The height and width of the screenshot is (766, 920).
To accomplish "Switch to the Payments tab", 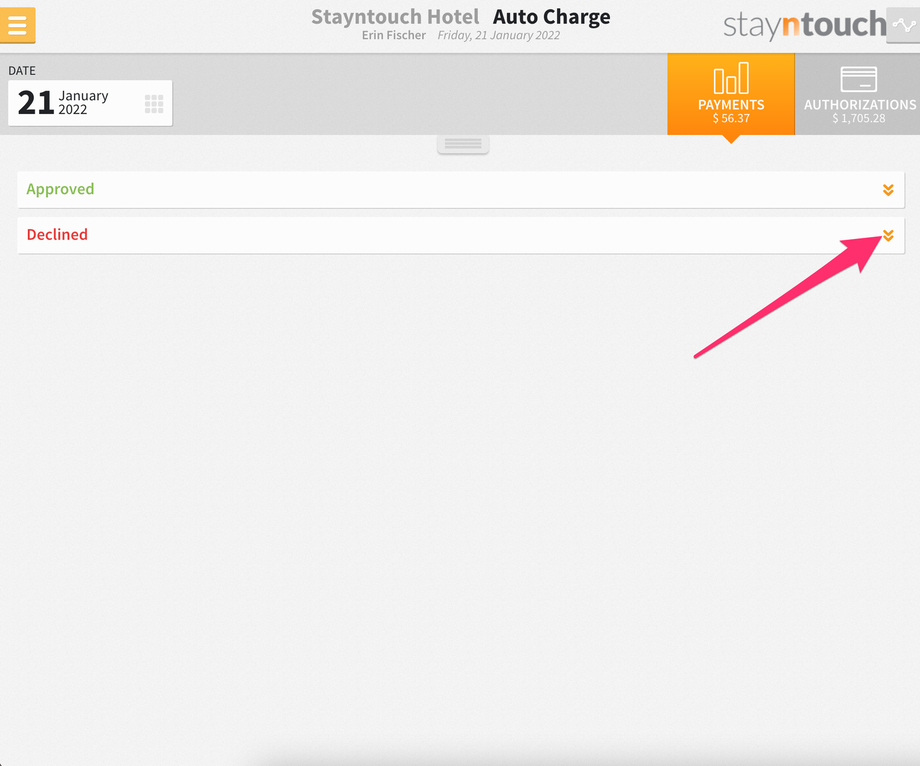I will pyautogui.click(x=730, y=94).
